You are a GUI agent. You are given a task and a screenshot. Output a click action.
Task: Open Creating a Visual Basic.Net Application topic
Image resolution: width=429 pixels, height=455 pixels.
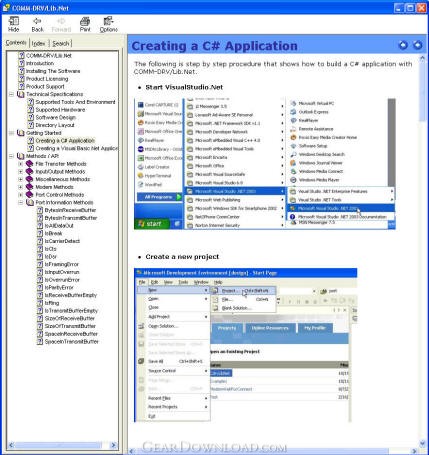point(77,148)
